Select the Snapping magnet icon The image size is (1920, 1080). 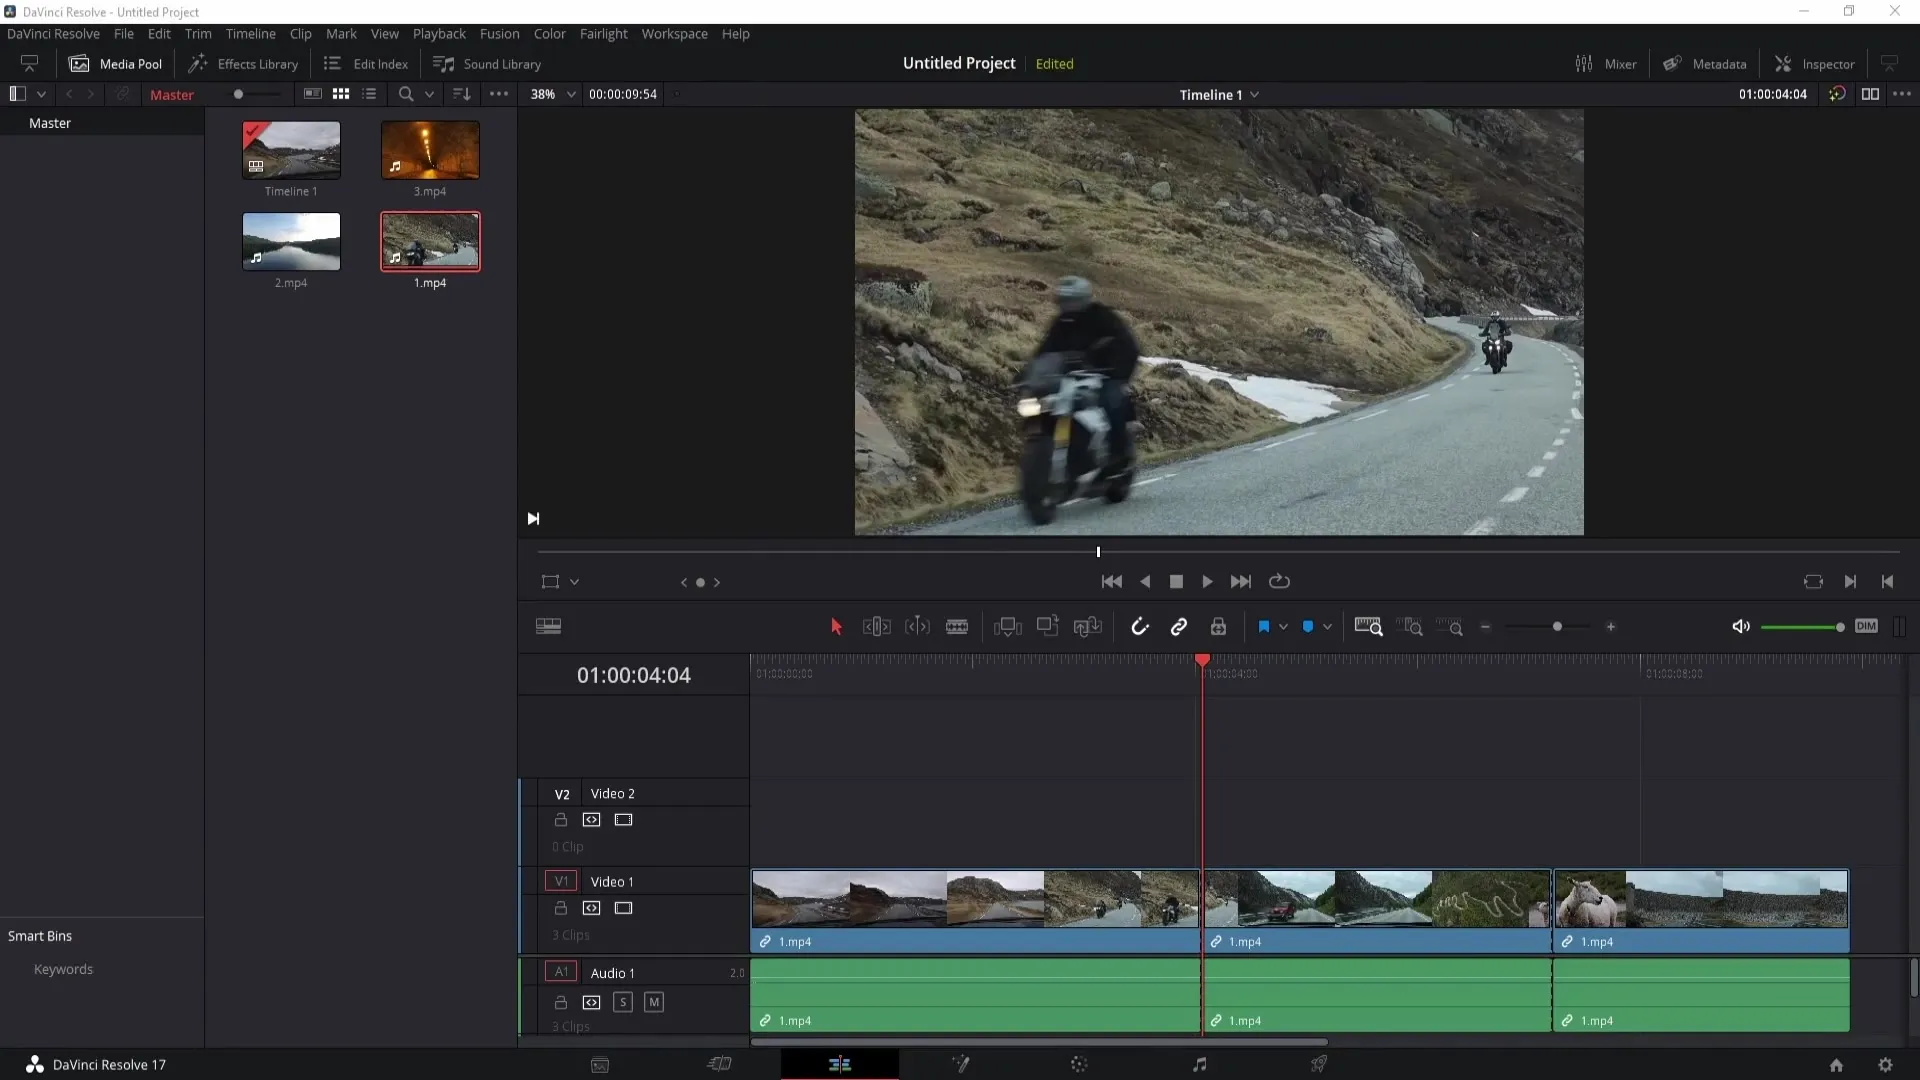[1139, 626]
